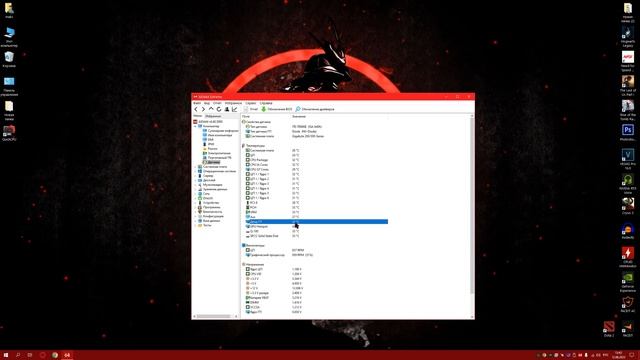
Task: Click the AIDA64 taskbar button
Action: tap(67, 355)
